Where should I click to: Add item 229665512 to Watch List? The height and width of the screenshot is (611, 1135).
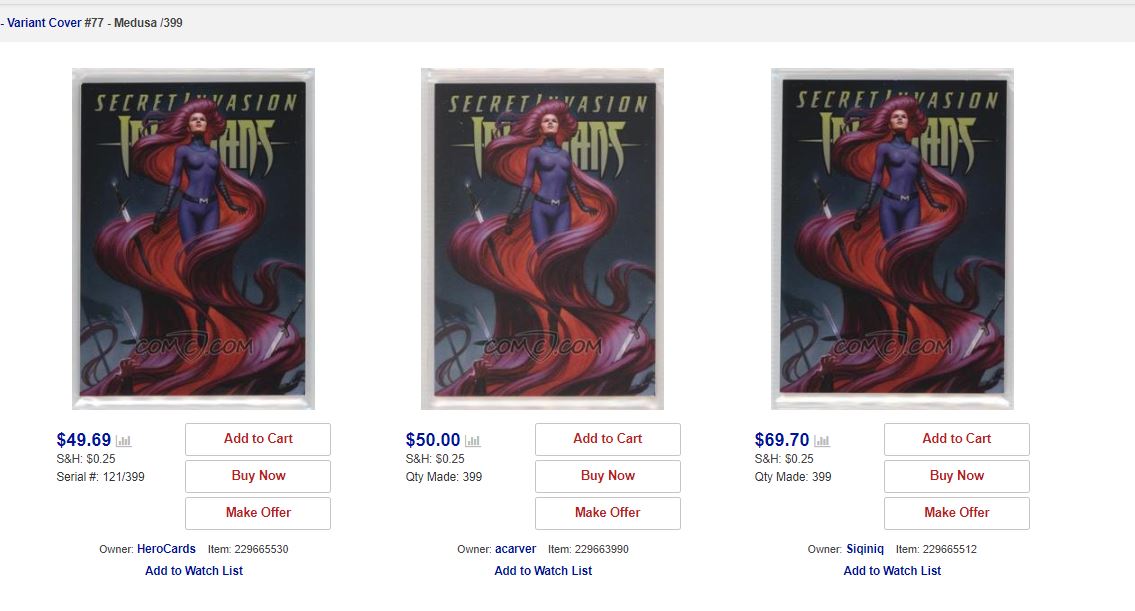(x=892, y=570)
